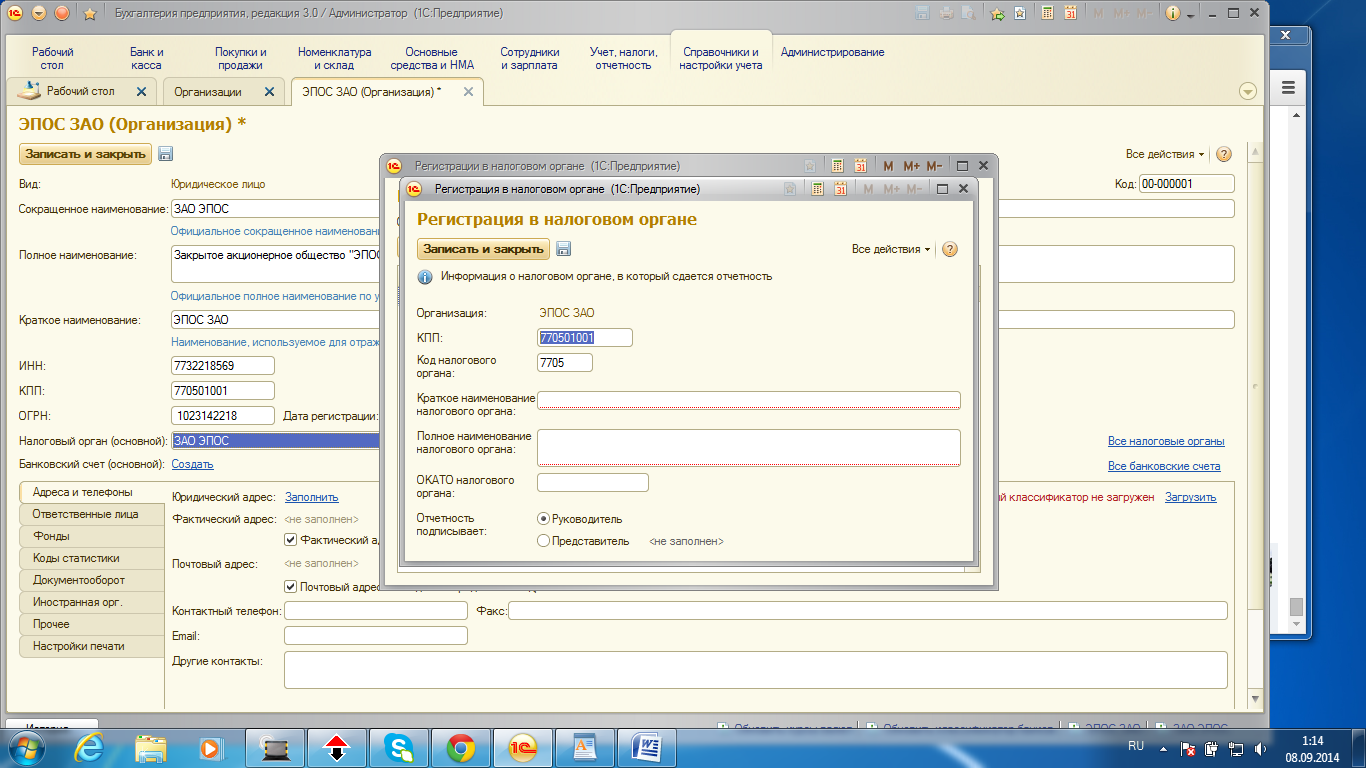Add to favorites via main title bar star icon
The height and width of the screenshot is (768, 1366).
[997, 13]
